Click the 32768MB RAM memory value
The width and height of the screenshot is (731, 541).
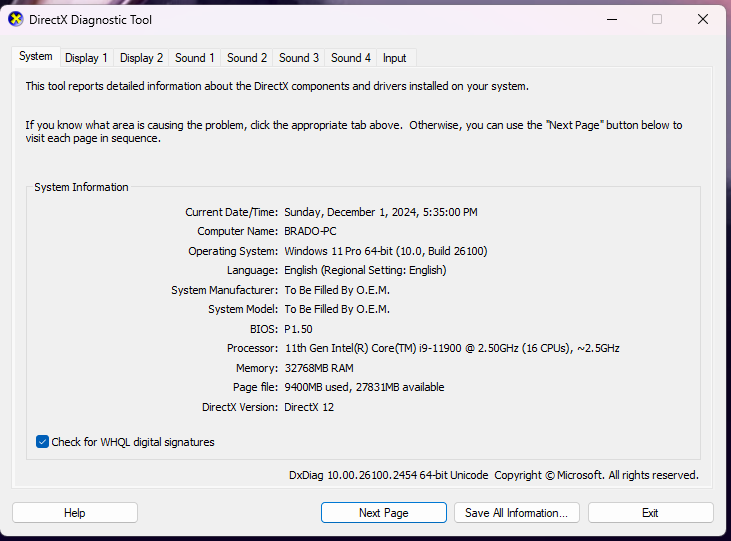click(x=319, y=368)
